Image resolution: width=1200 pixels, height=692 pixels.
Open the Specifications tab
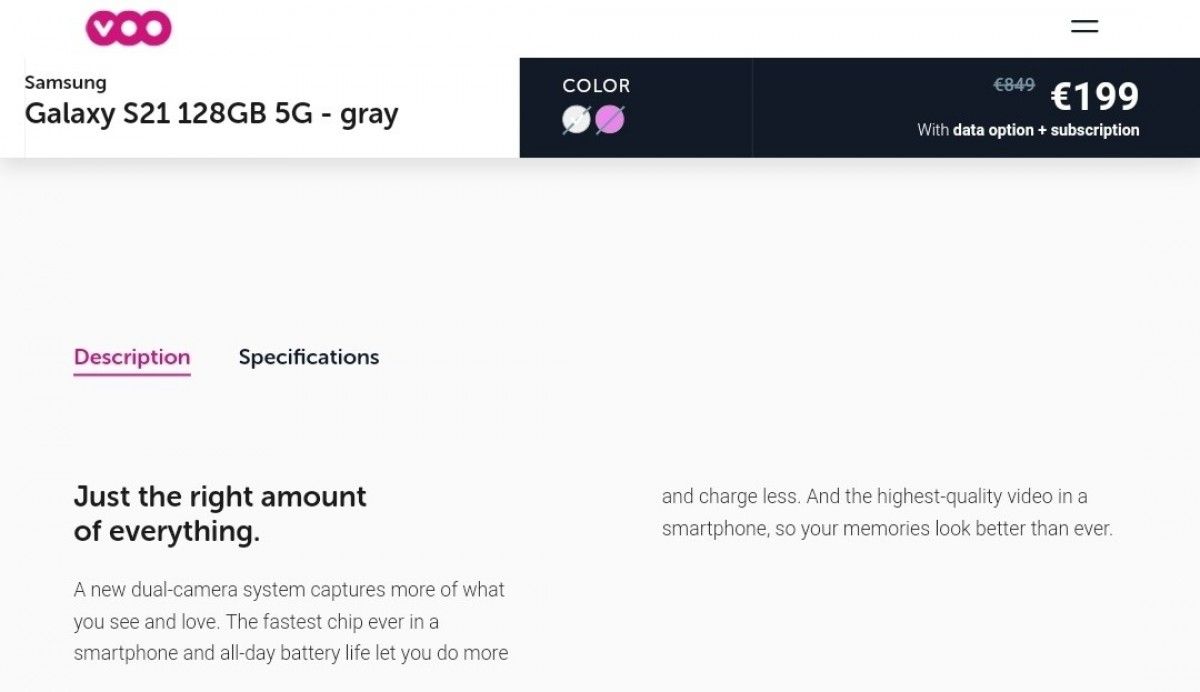point(308,357)
